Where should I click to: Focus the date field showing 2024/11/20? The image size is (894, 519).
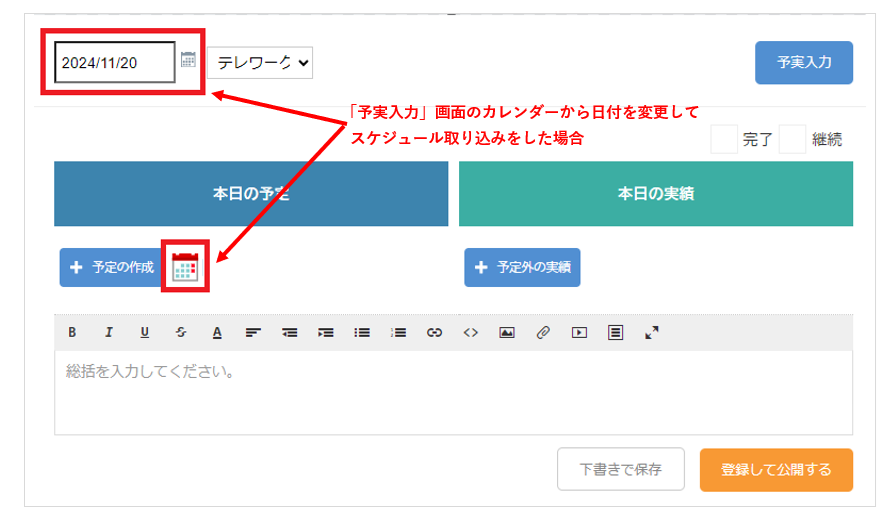(115, 62)
